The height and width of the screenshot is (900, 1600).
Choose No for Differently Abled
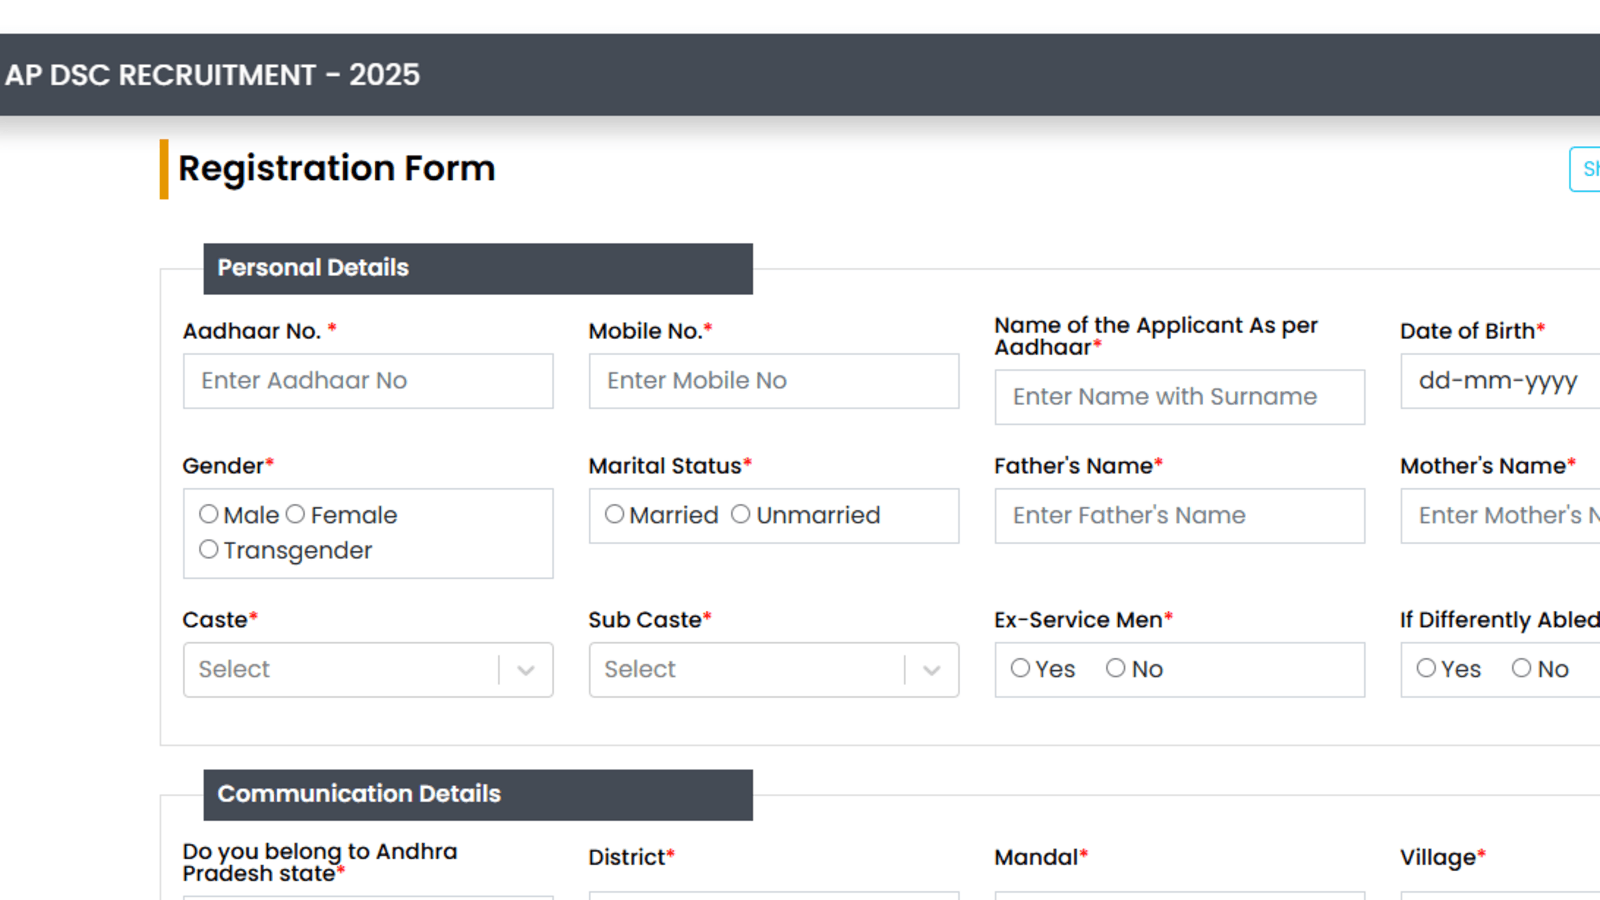point(1521,668)
